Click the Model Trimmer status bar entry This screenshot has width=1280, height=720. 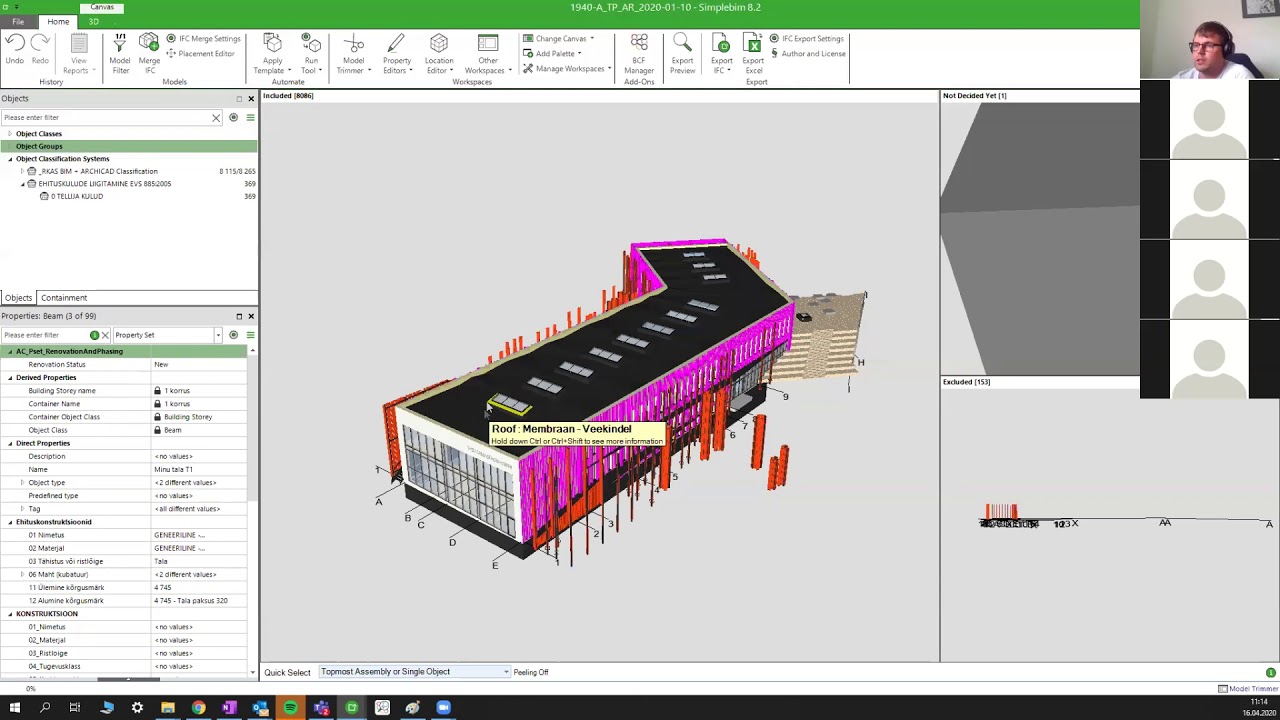tap(1248, 689)
